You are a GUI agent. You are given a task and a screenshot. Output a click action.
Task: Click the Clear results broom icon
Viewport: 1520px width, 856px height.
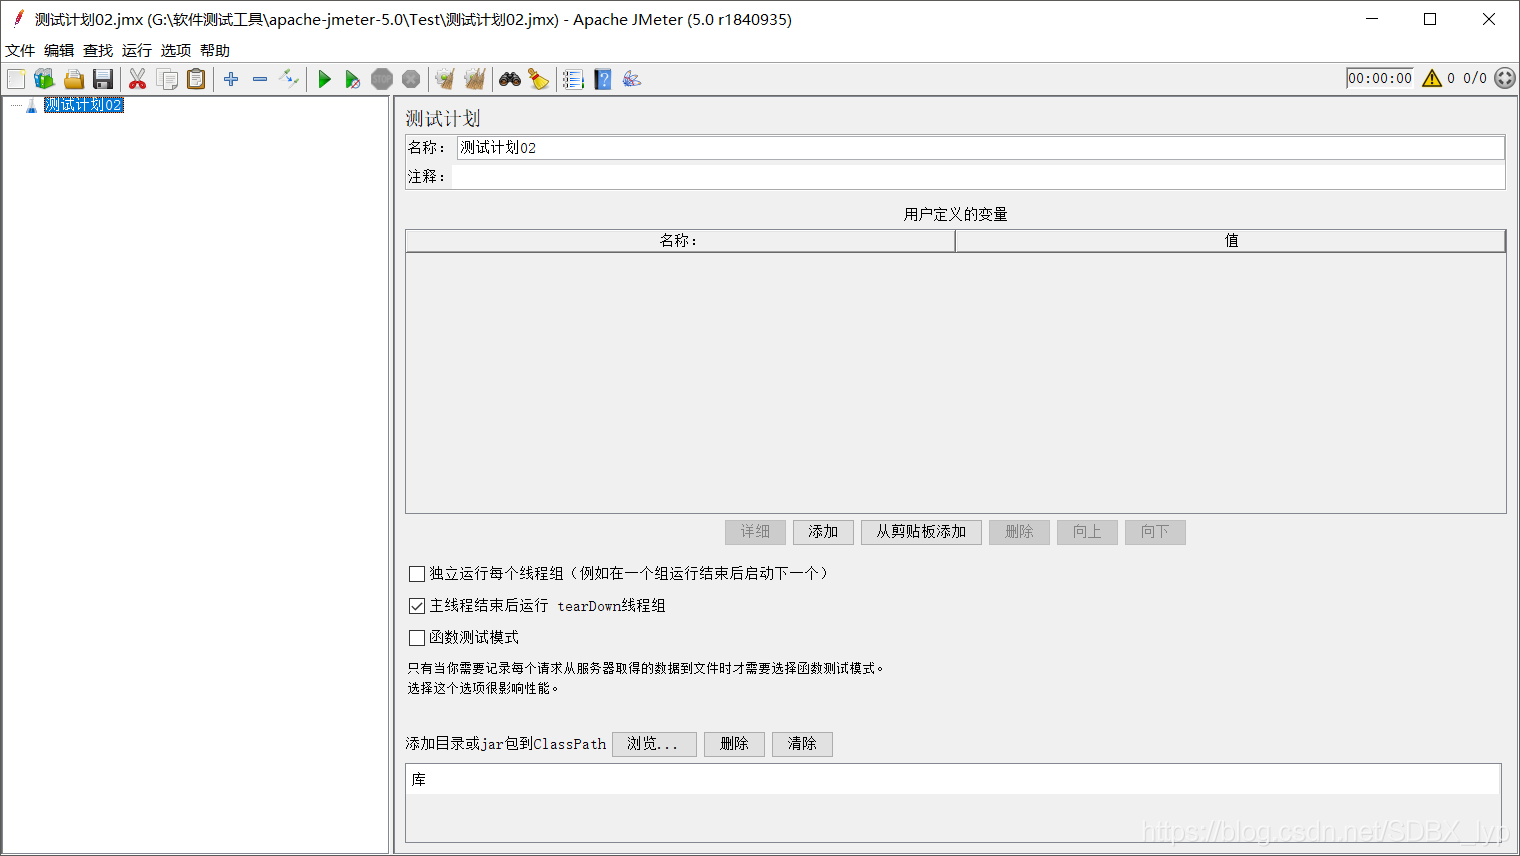445,79
